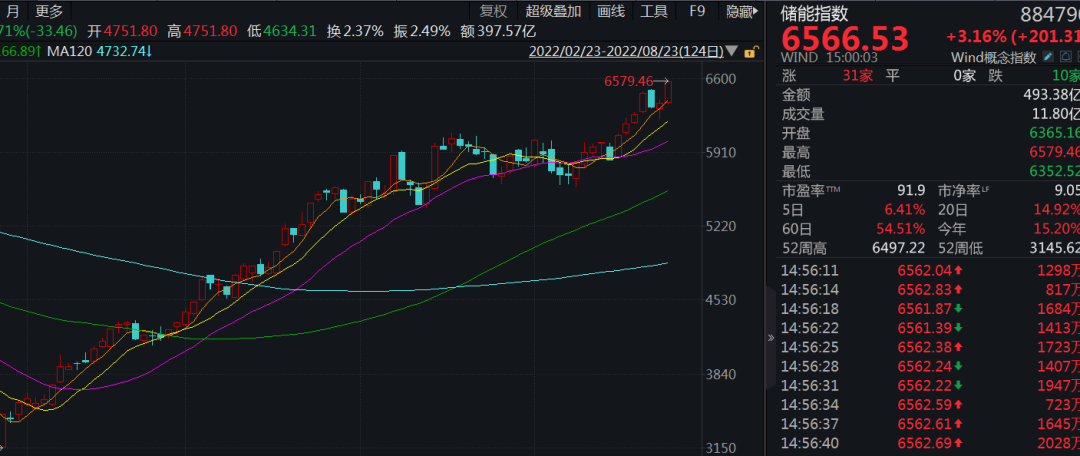Screen dimensions: 1080x456
Task: Click the 超级叠加 button
Action: pos(554,12)
